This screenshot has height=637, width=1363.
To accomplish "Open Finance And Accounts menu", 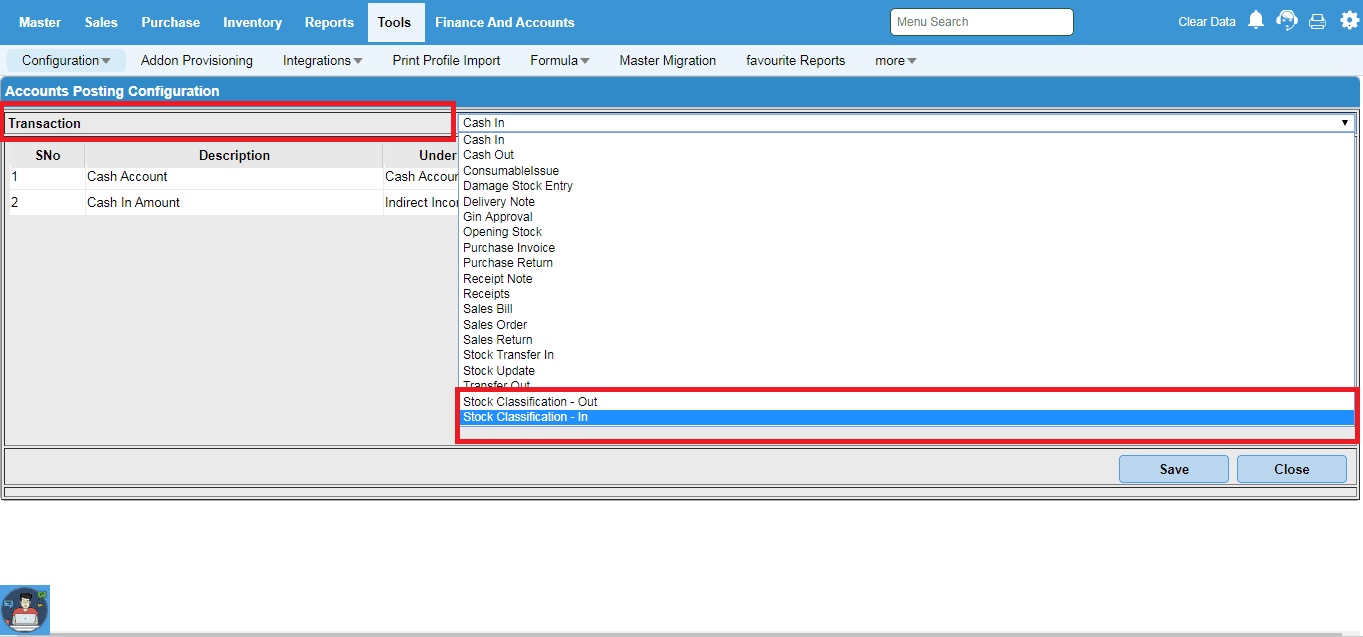I will pos(505,22).
